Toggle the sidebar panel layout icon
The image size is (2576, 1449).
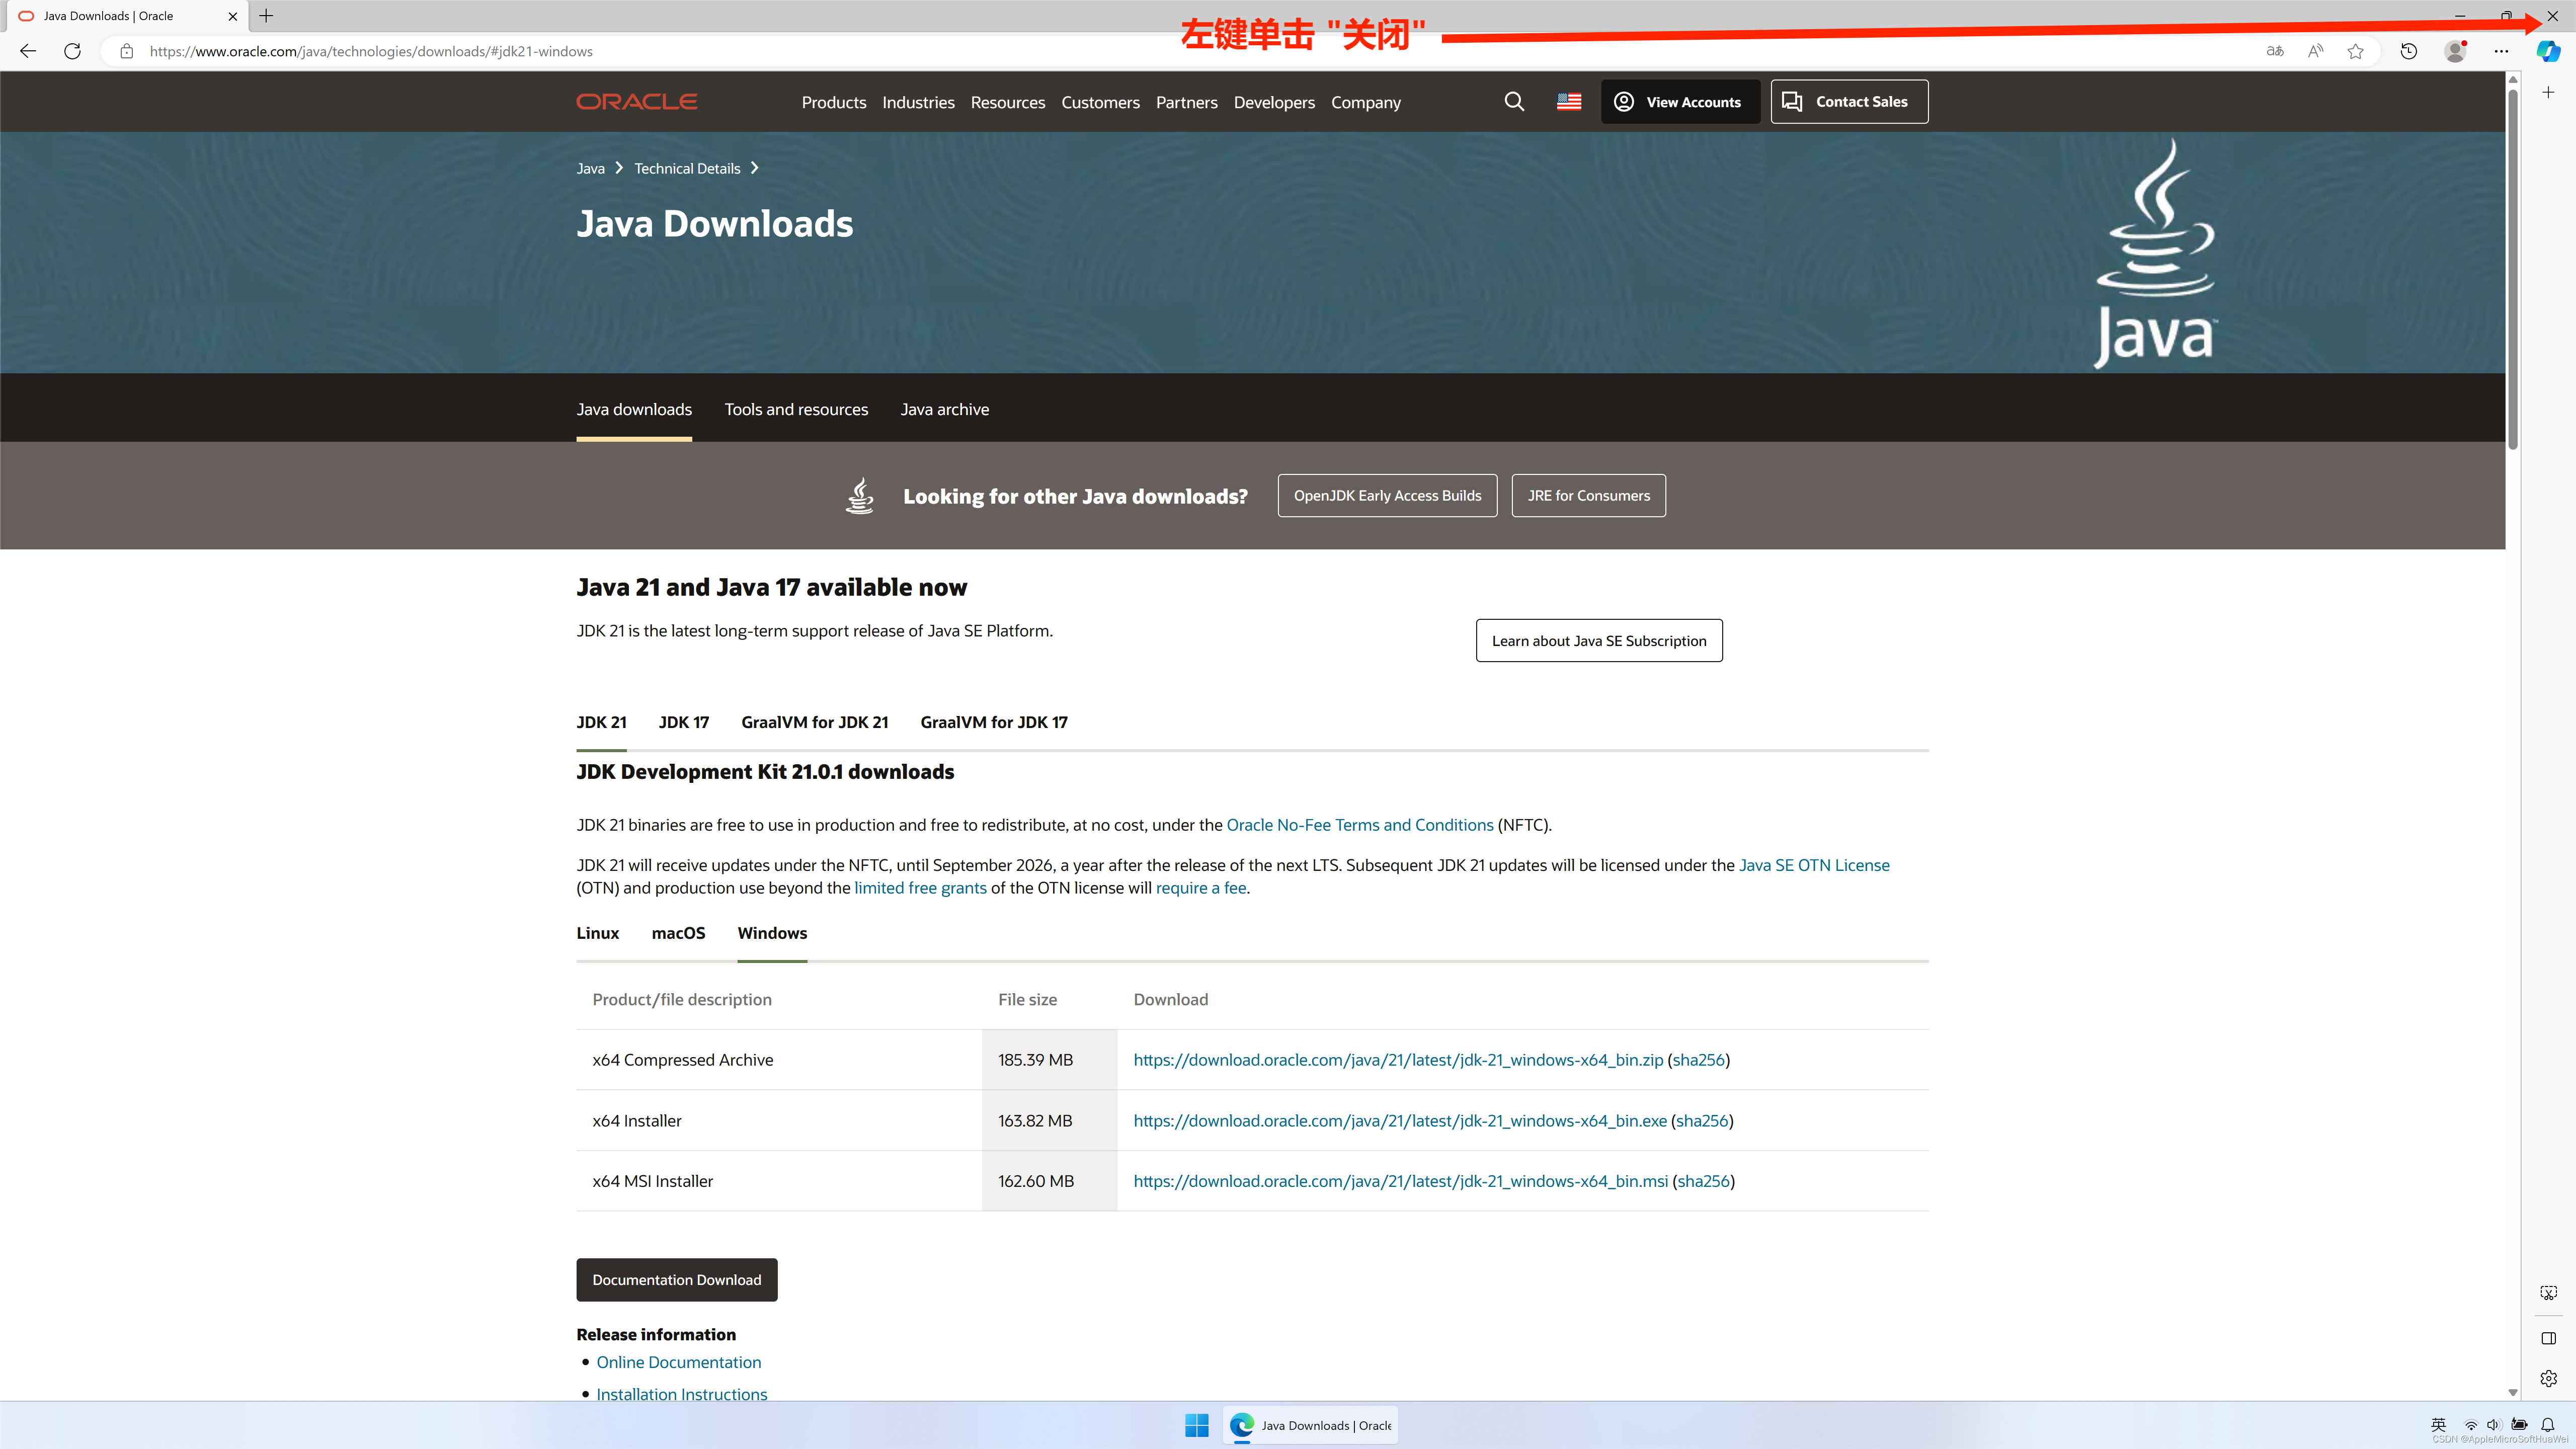tap(2548, 1338)
